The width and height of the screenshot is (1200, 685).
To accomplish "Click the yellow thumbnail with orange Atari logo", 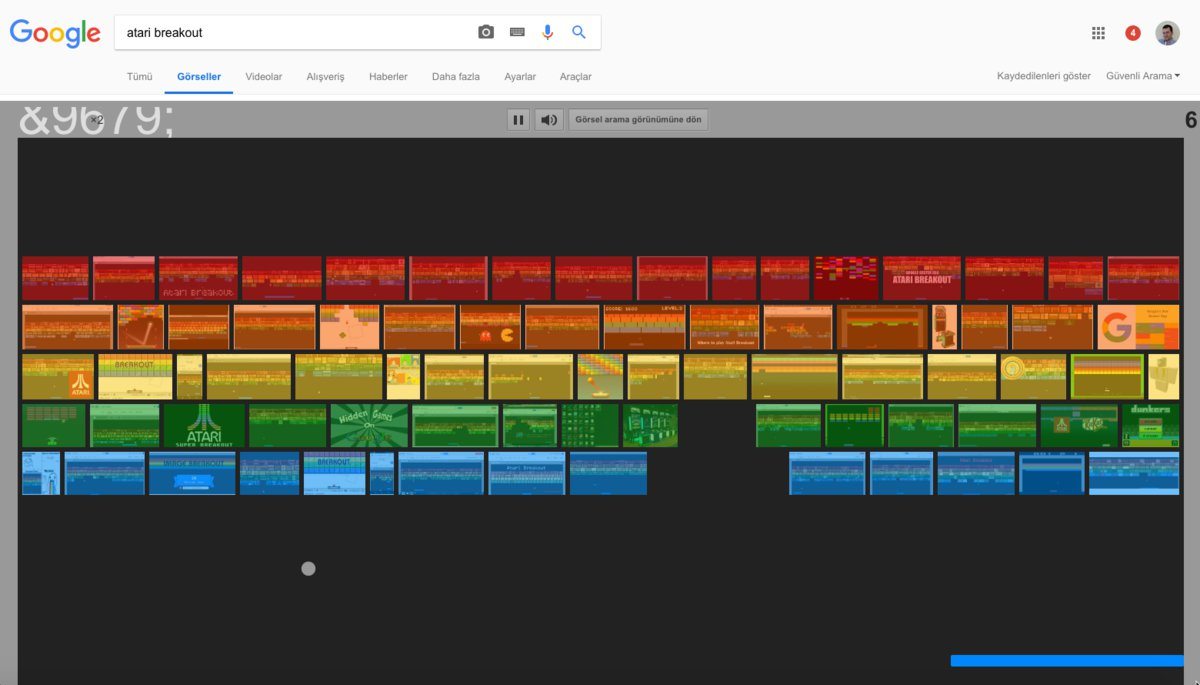I will click(58, 376).
